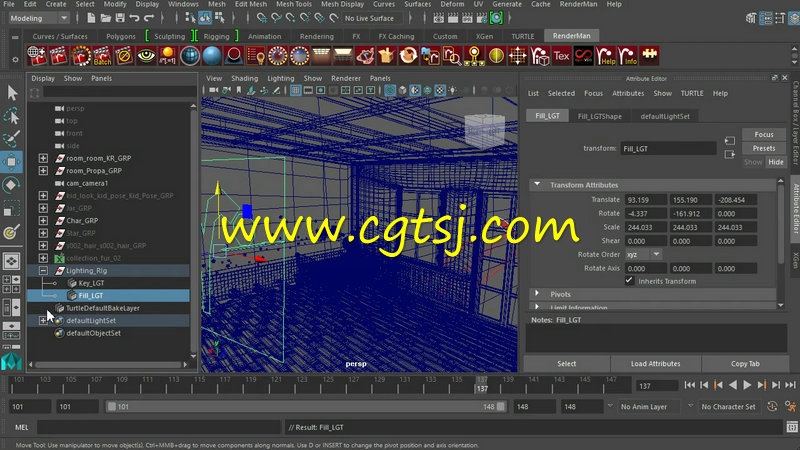Viewport: 800px width, 450px height.
Task: Select the Lasso select tool
Action: [11, 116]
